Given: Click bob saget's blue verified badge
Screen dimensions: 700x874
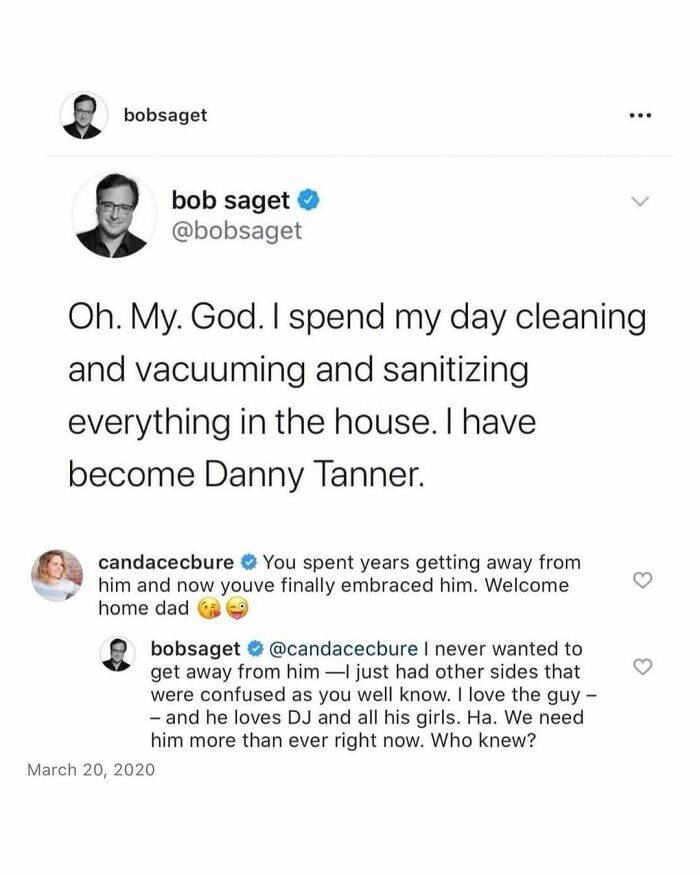Looking at the screenshot, I should (x=307, y=199).
